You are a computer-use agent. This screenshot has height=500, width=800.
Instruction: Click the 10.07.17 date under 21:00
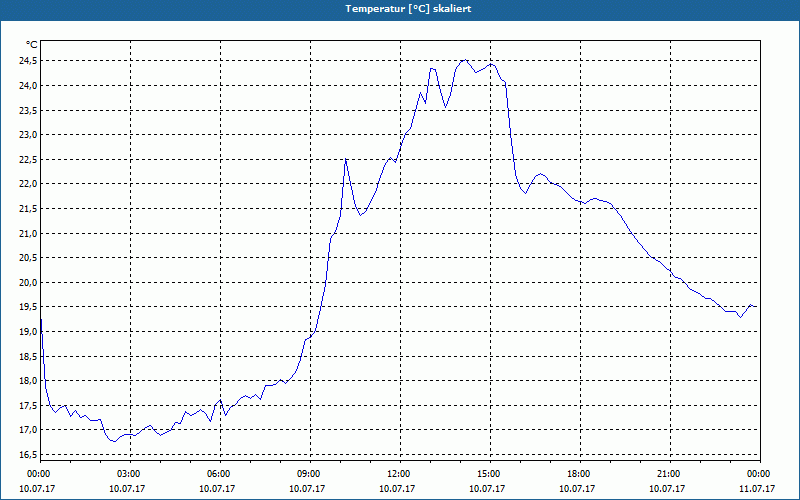click(x=667, y=488)
